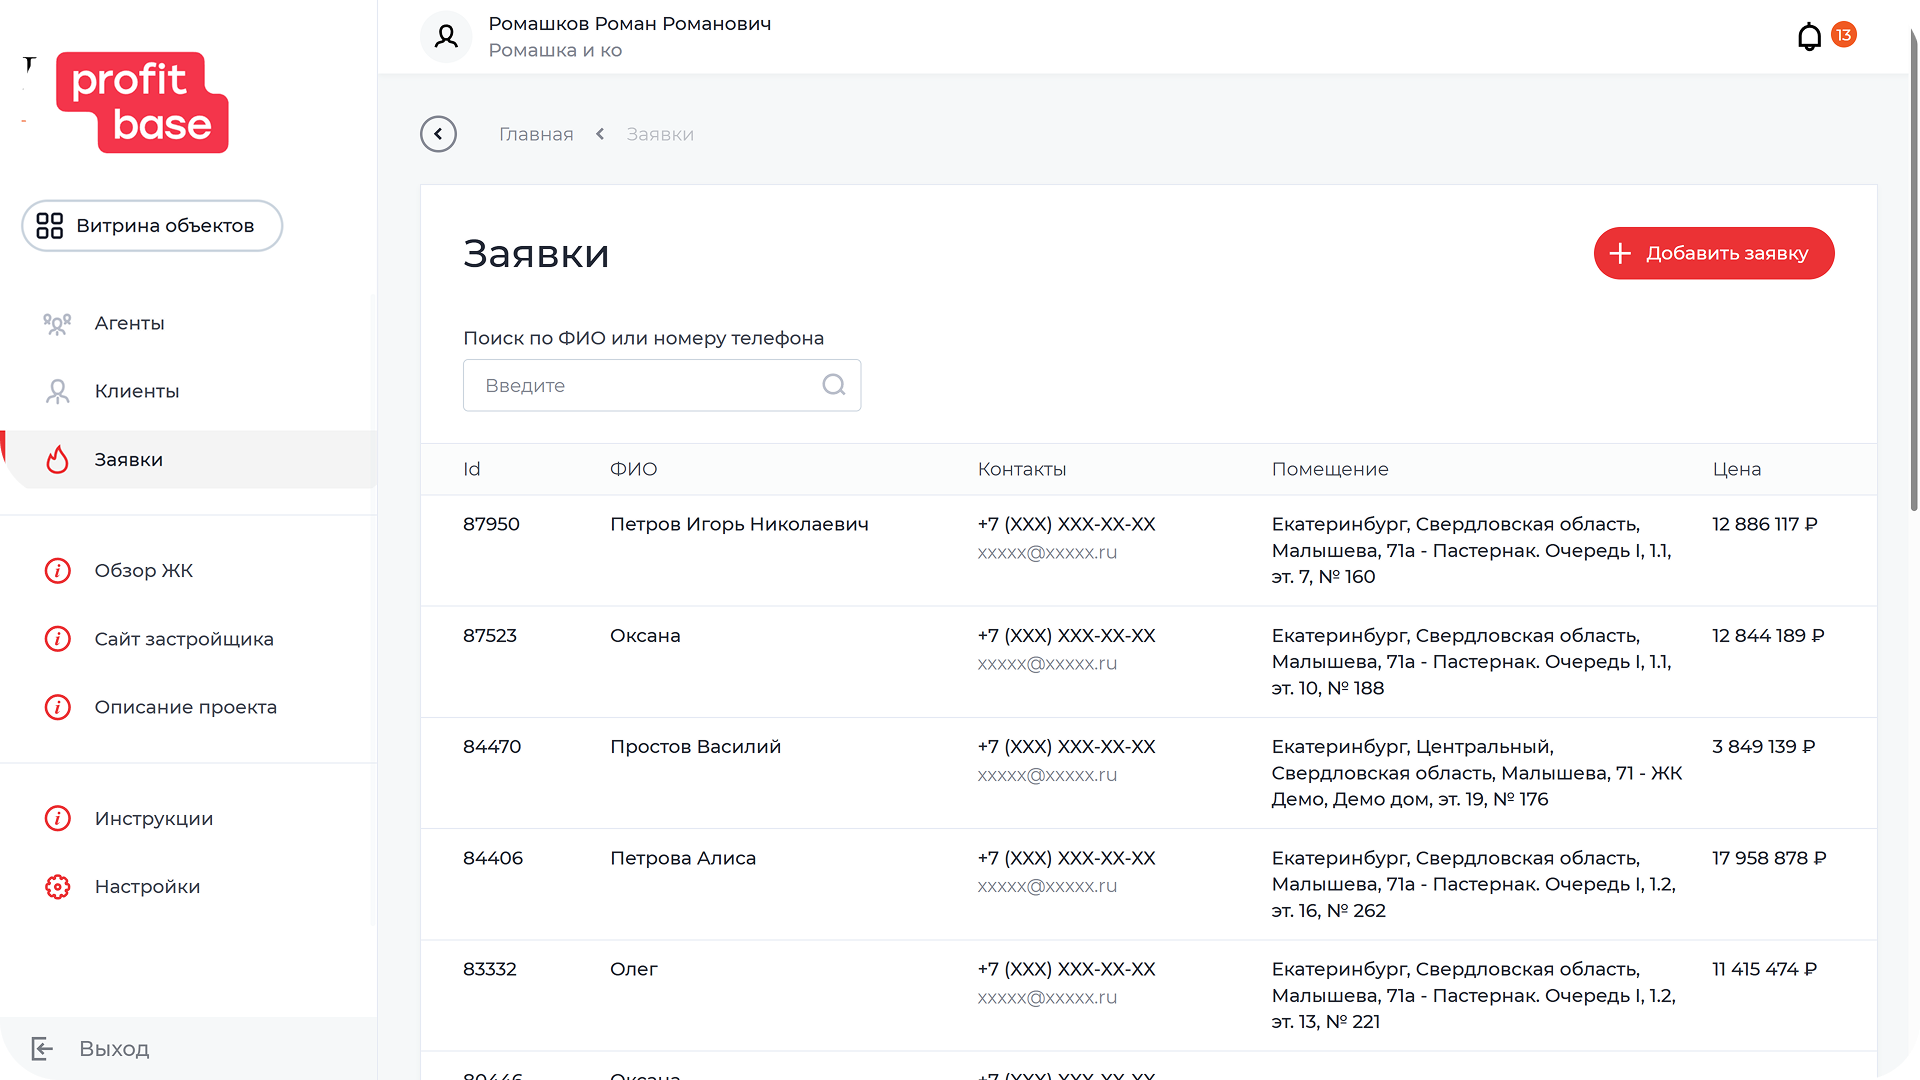Click the page vertical scrollbar
Viewport: 1920px width, 1080px height.
(1913, 270)
